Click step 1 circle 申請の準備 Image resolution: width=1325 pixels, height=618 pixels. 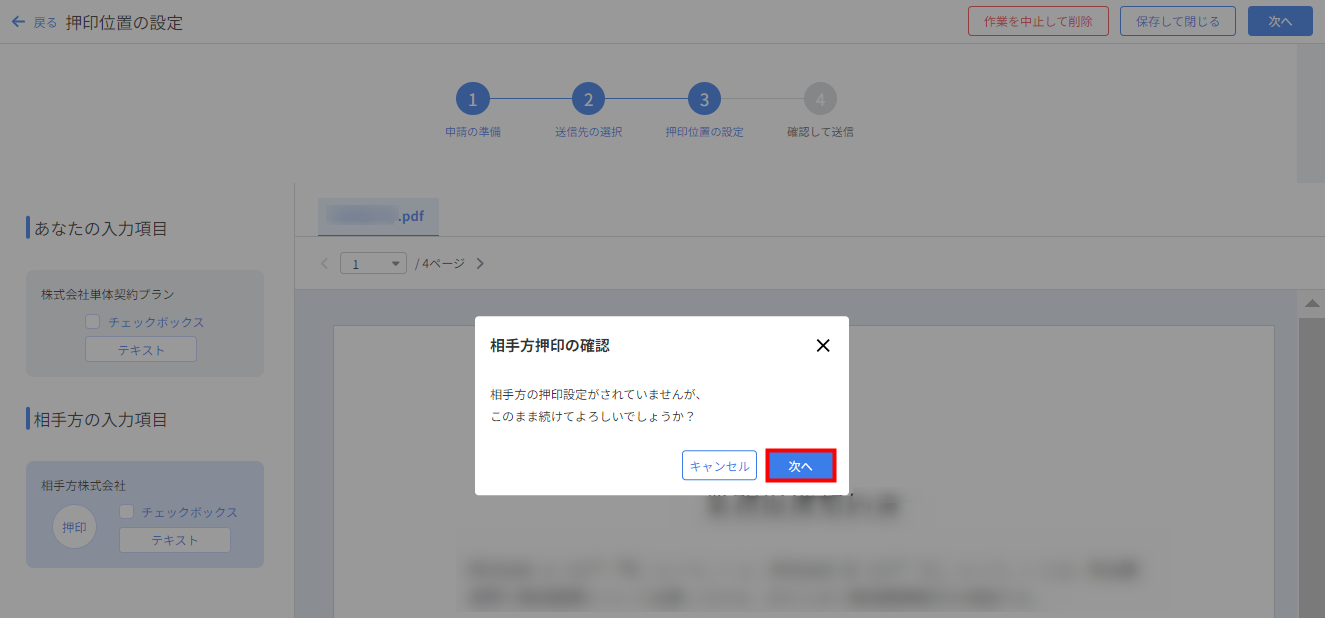[x=472, y=99]
